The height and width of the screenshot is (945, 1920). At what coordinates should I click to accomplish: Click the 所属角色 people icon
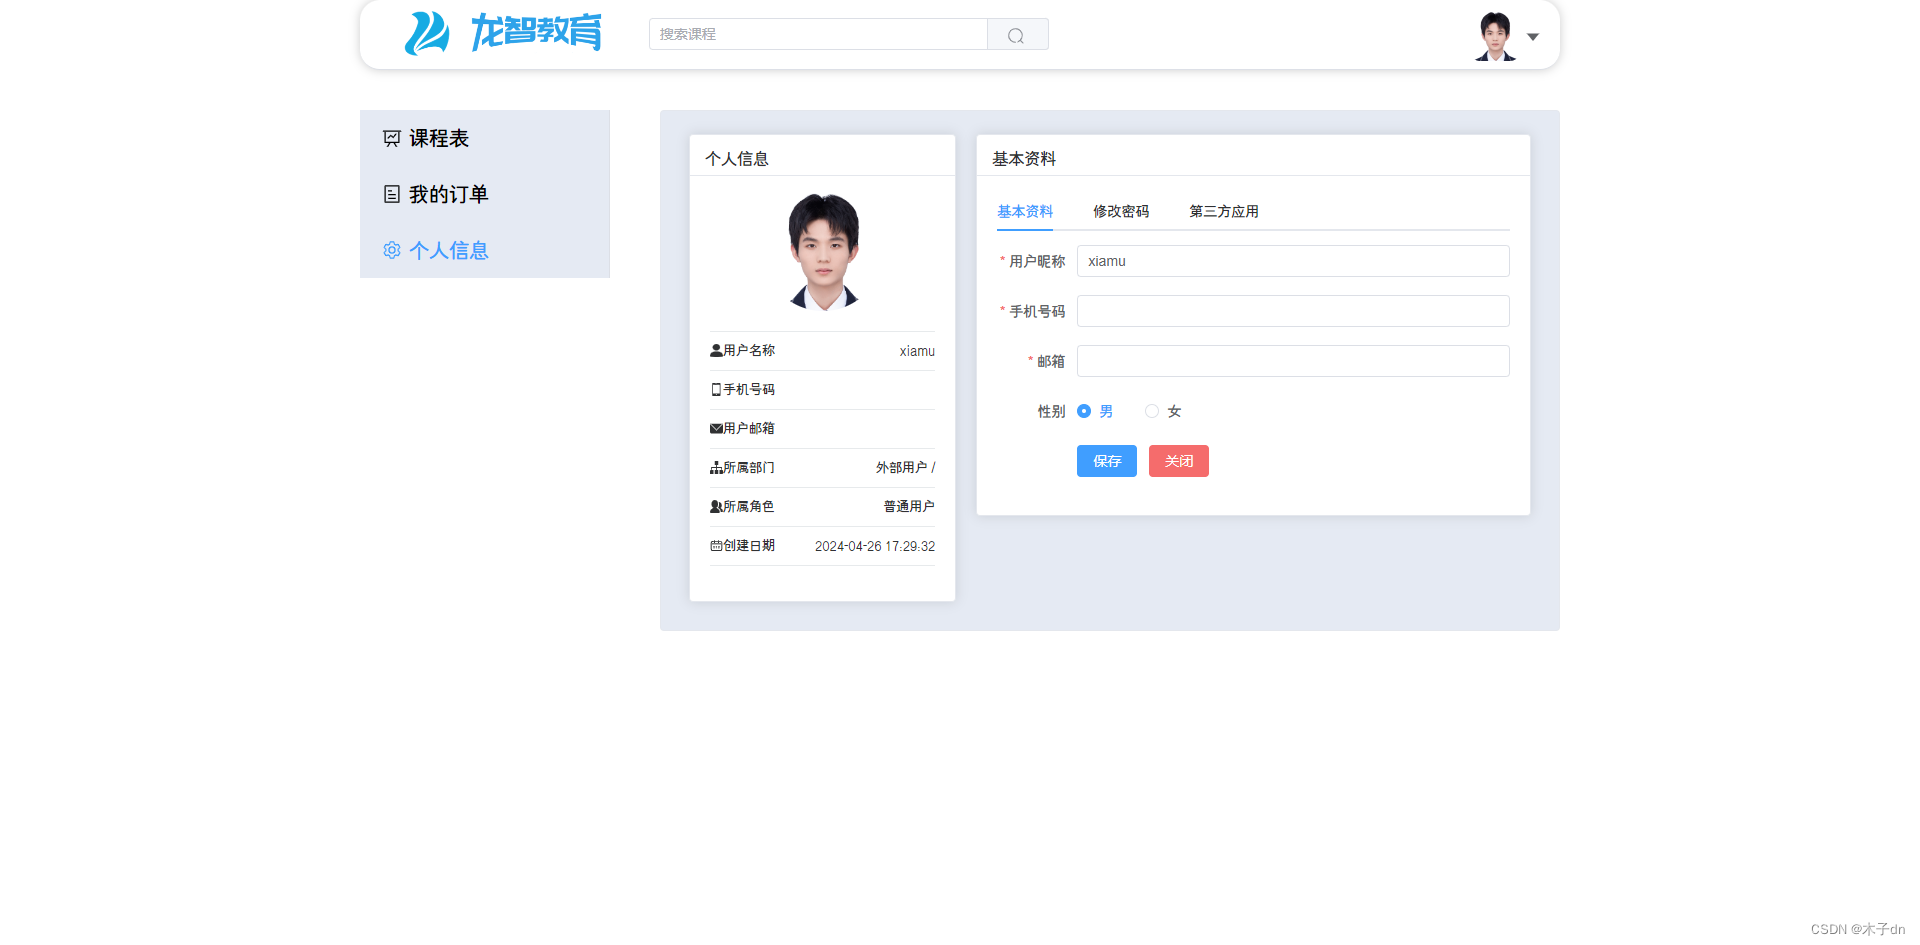(716, 506)
